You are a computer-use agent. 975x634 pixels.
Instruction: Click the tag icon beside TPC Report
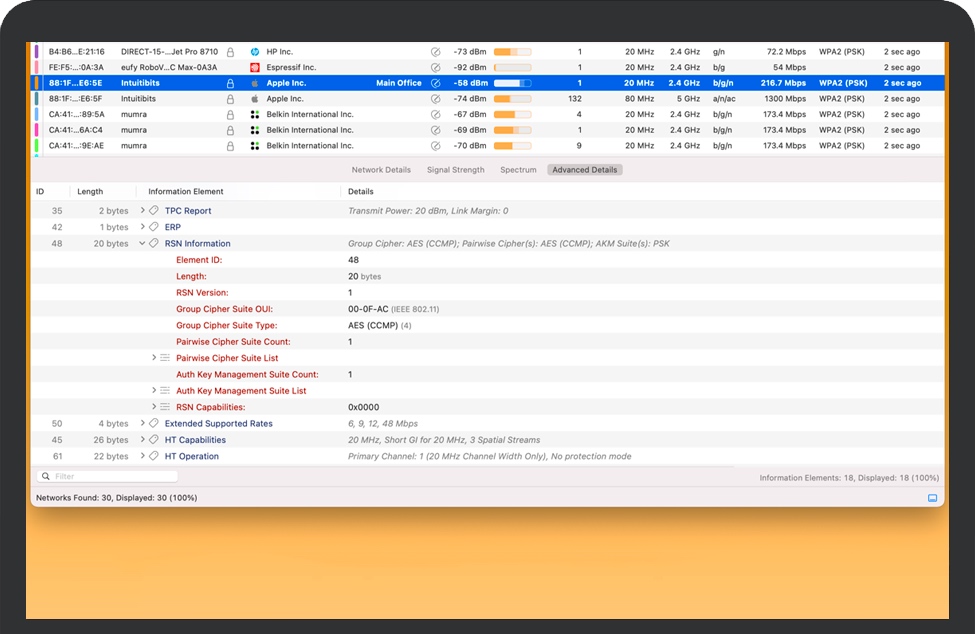pos(154,211)
